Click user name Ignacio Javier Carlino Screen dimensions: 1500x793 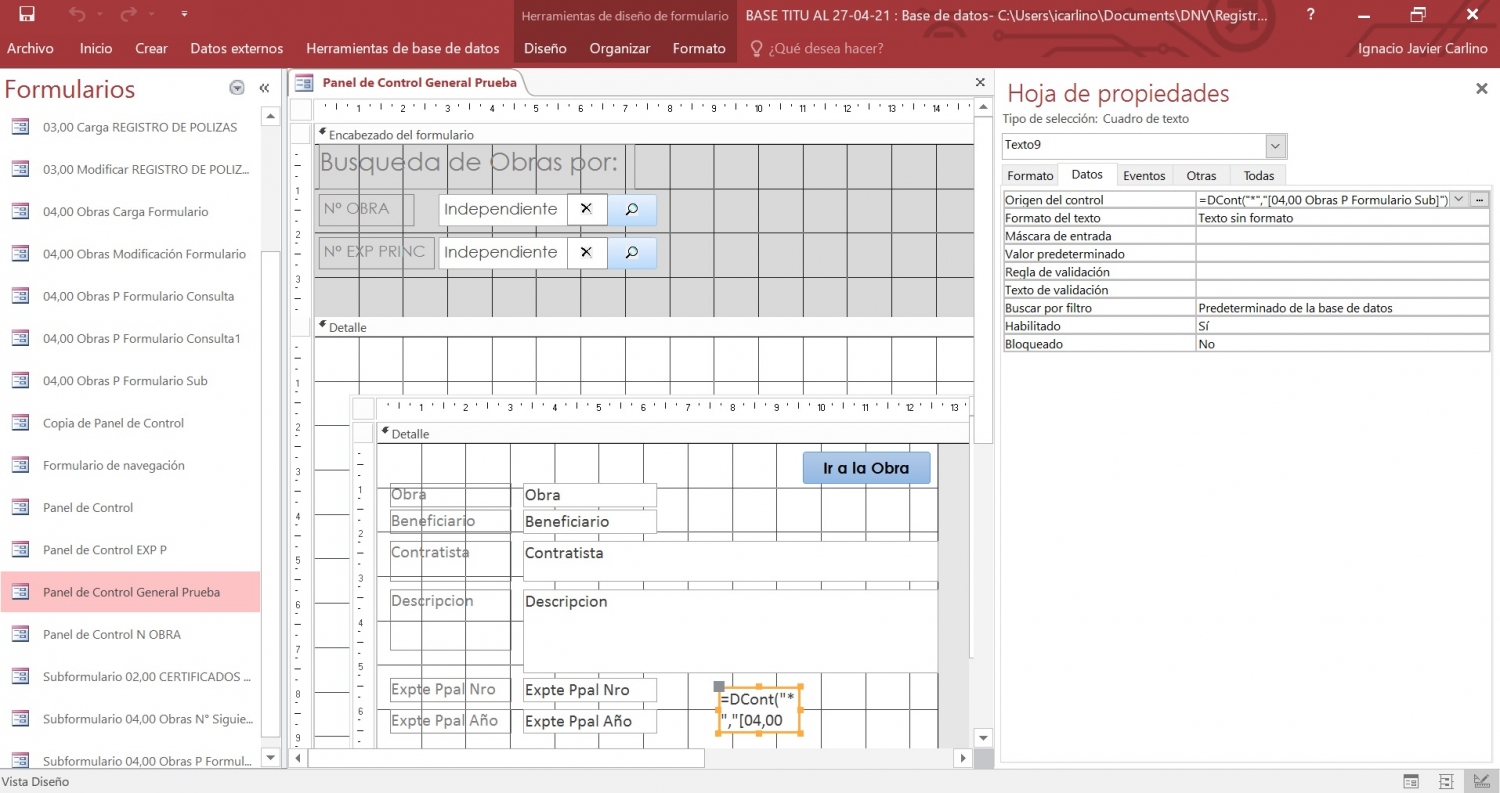click(1423, 48)
